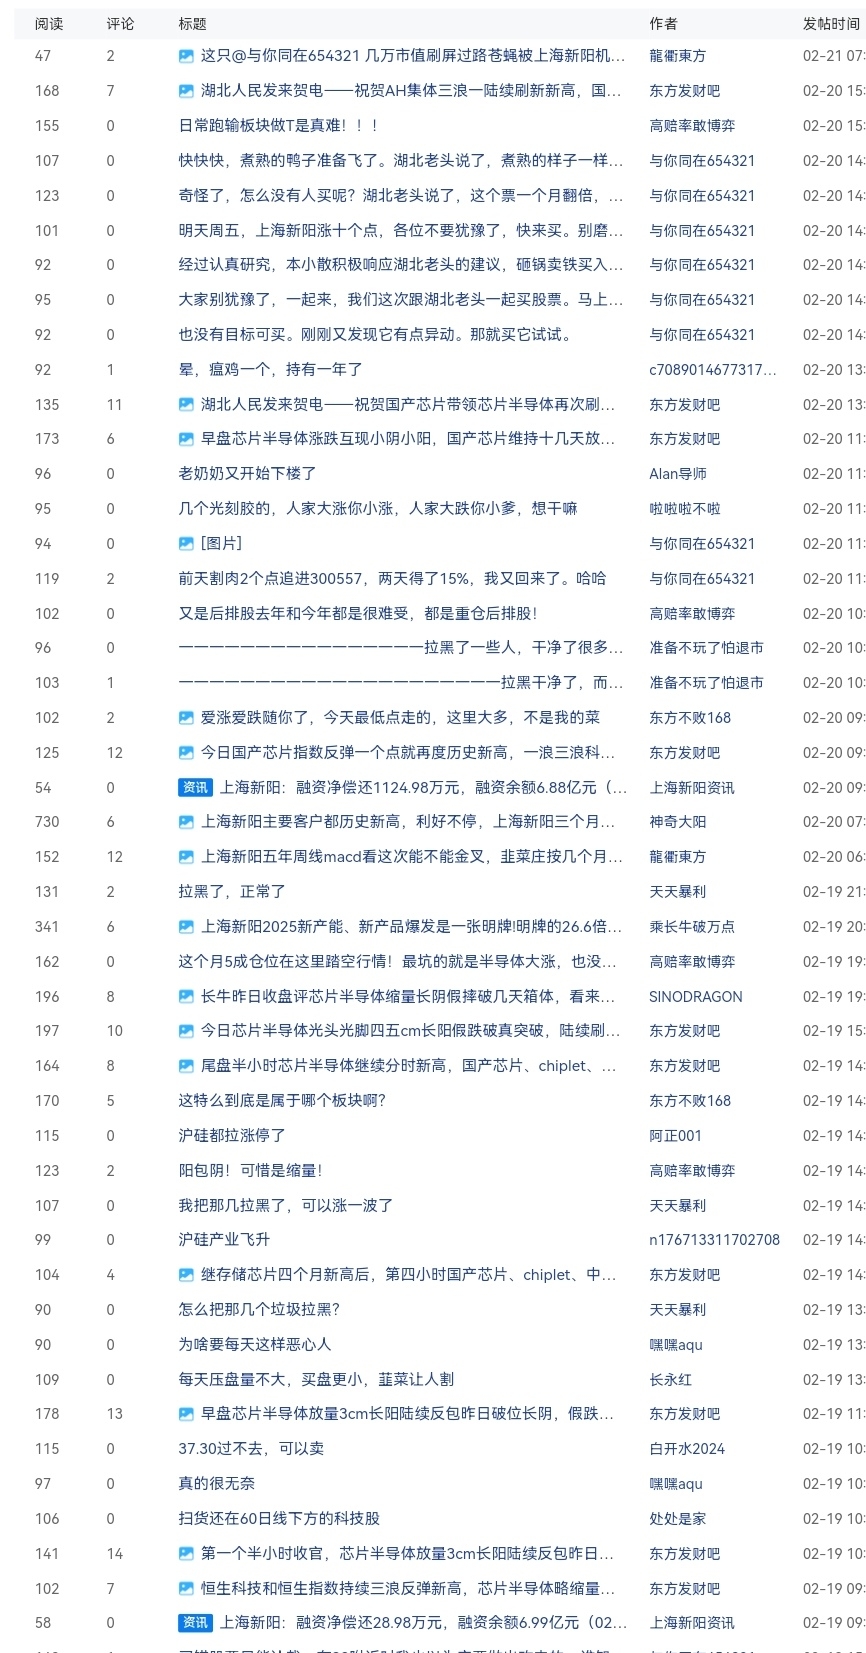
Task: Click the 发帖时间 column header
Action: tap(831, 24)
